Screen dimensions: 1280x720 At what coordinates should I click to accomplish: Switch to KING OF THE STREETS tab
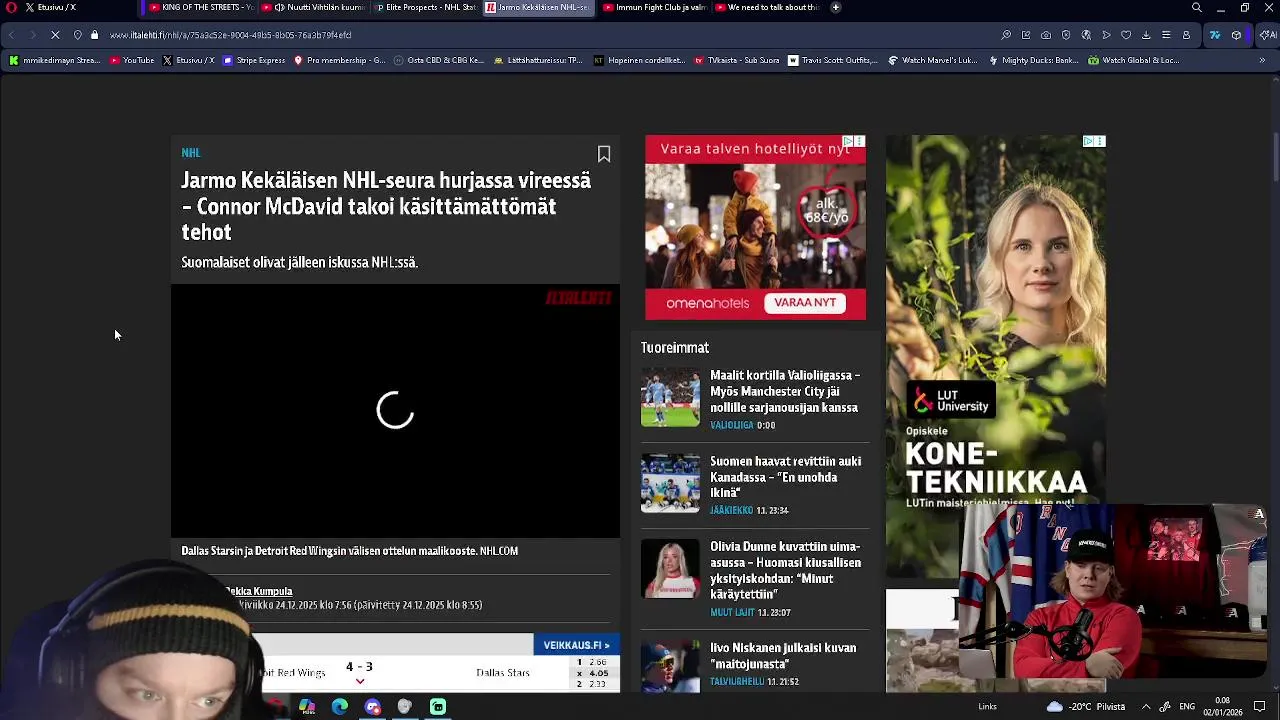pyautogui.click(x=199, y=7)
